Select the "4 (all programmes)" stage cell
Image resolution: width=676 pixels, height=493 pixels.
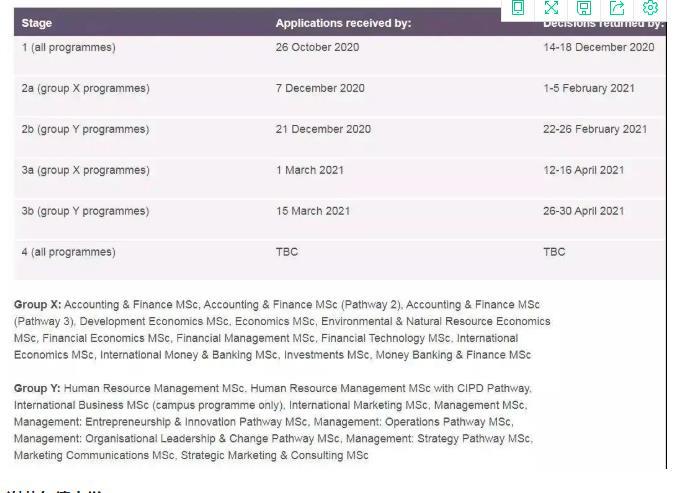(69, 252)
